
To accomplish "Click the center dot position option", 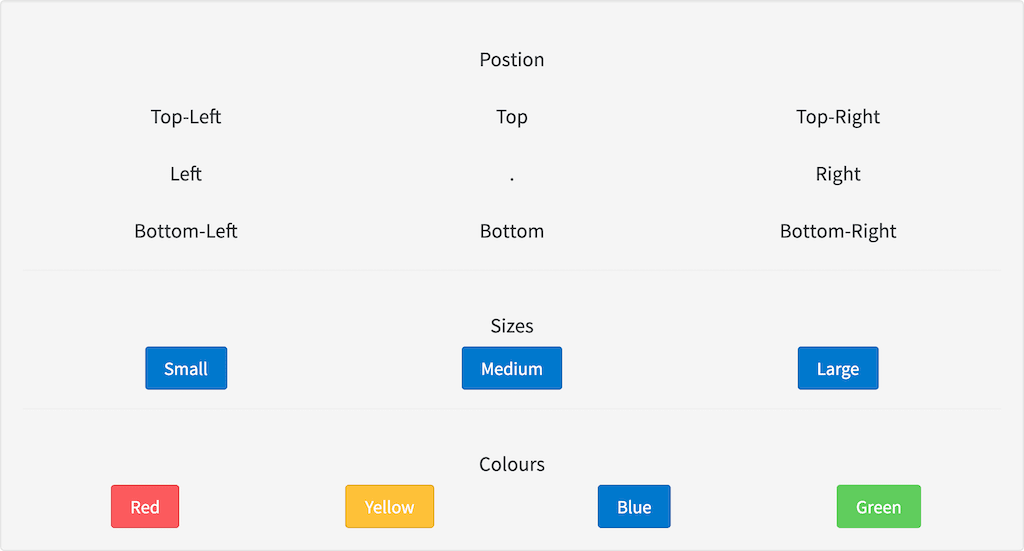I will [512, 176].
